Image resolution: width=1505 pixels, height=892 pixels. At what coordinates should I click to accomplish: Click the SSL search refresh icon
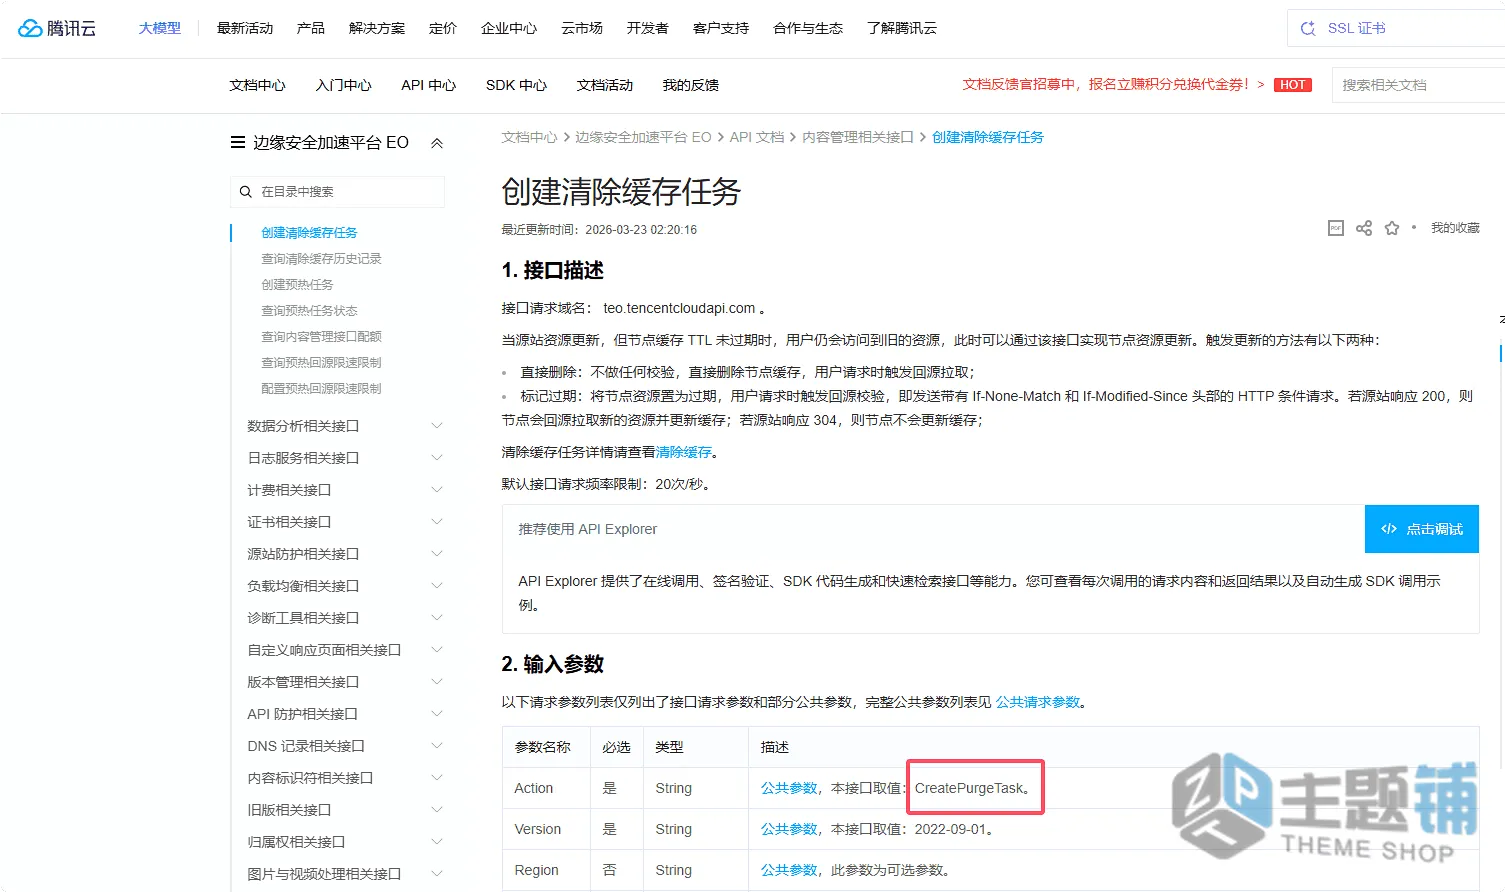(x=1307, y=28)
